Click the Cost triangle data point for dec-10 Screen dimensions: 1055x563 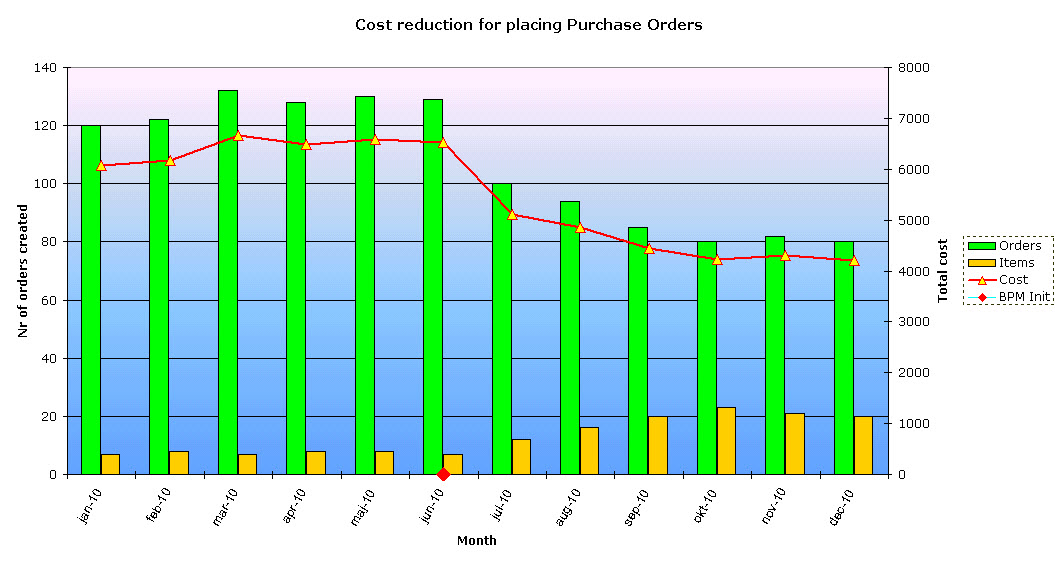(x=854, y=260)
